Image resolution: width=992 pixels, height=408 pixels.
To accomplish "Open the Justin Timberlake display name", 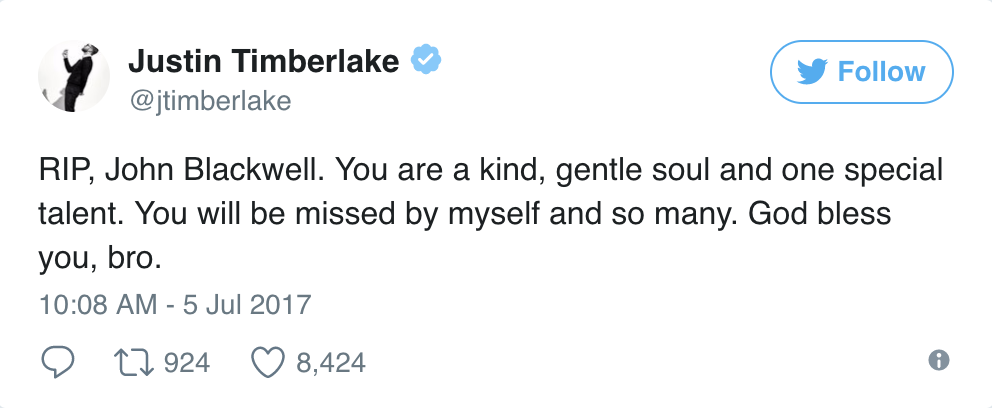I will tap(264, 62).
